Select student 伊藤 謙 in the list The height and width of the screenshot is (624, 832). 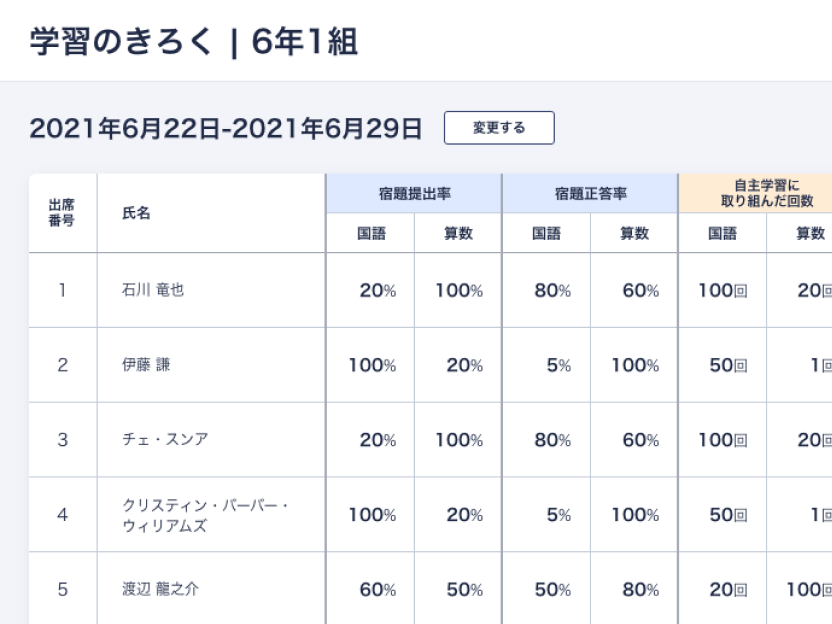[x=146, y=365]
